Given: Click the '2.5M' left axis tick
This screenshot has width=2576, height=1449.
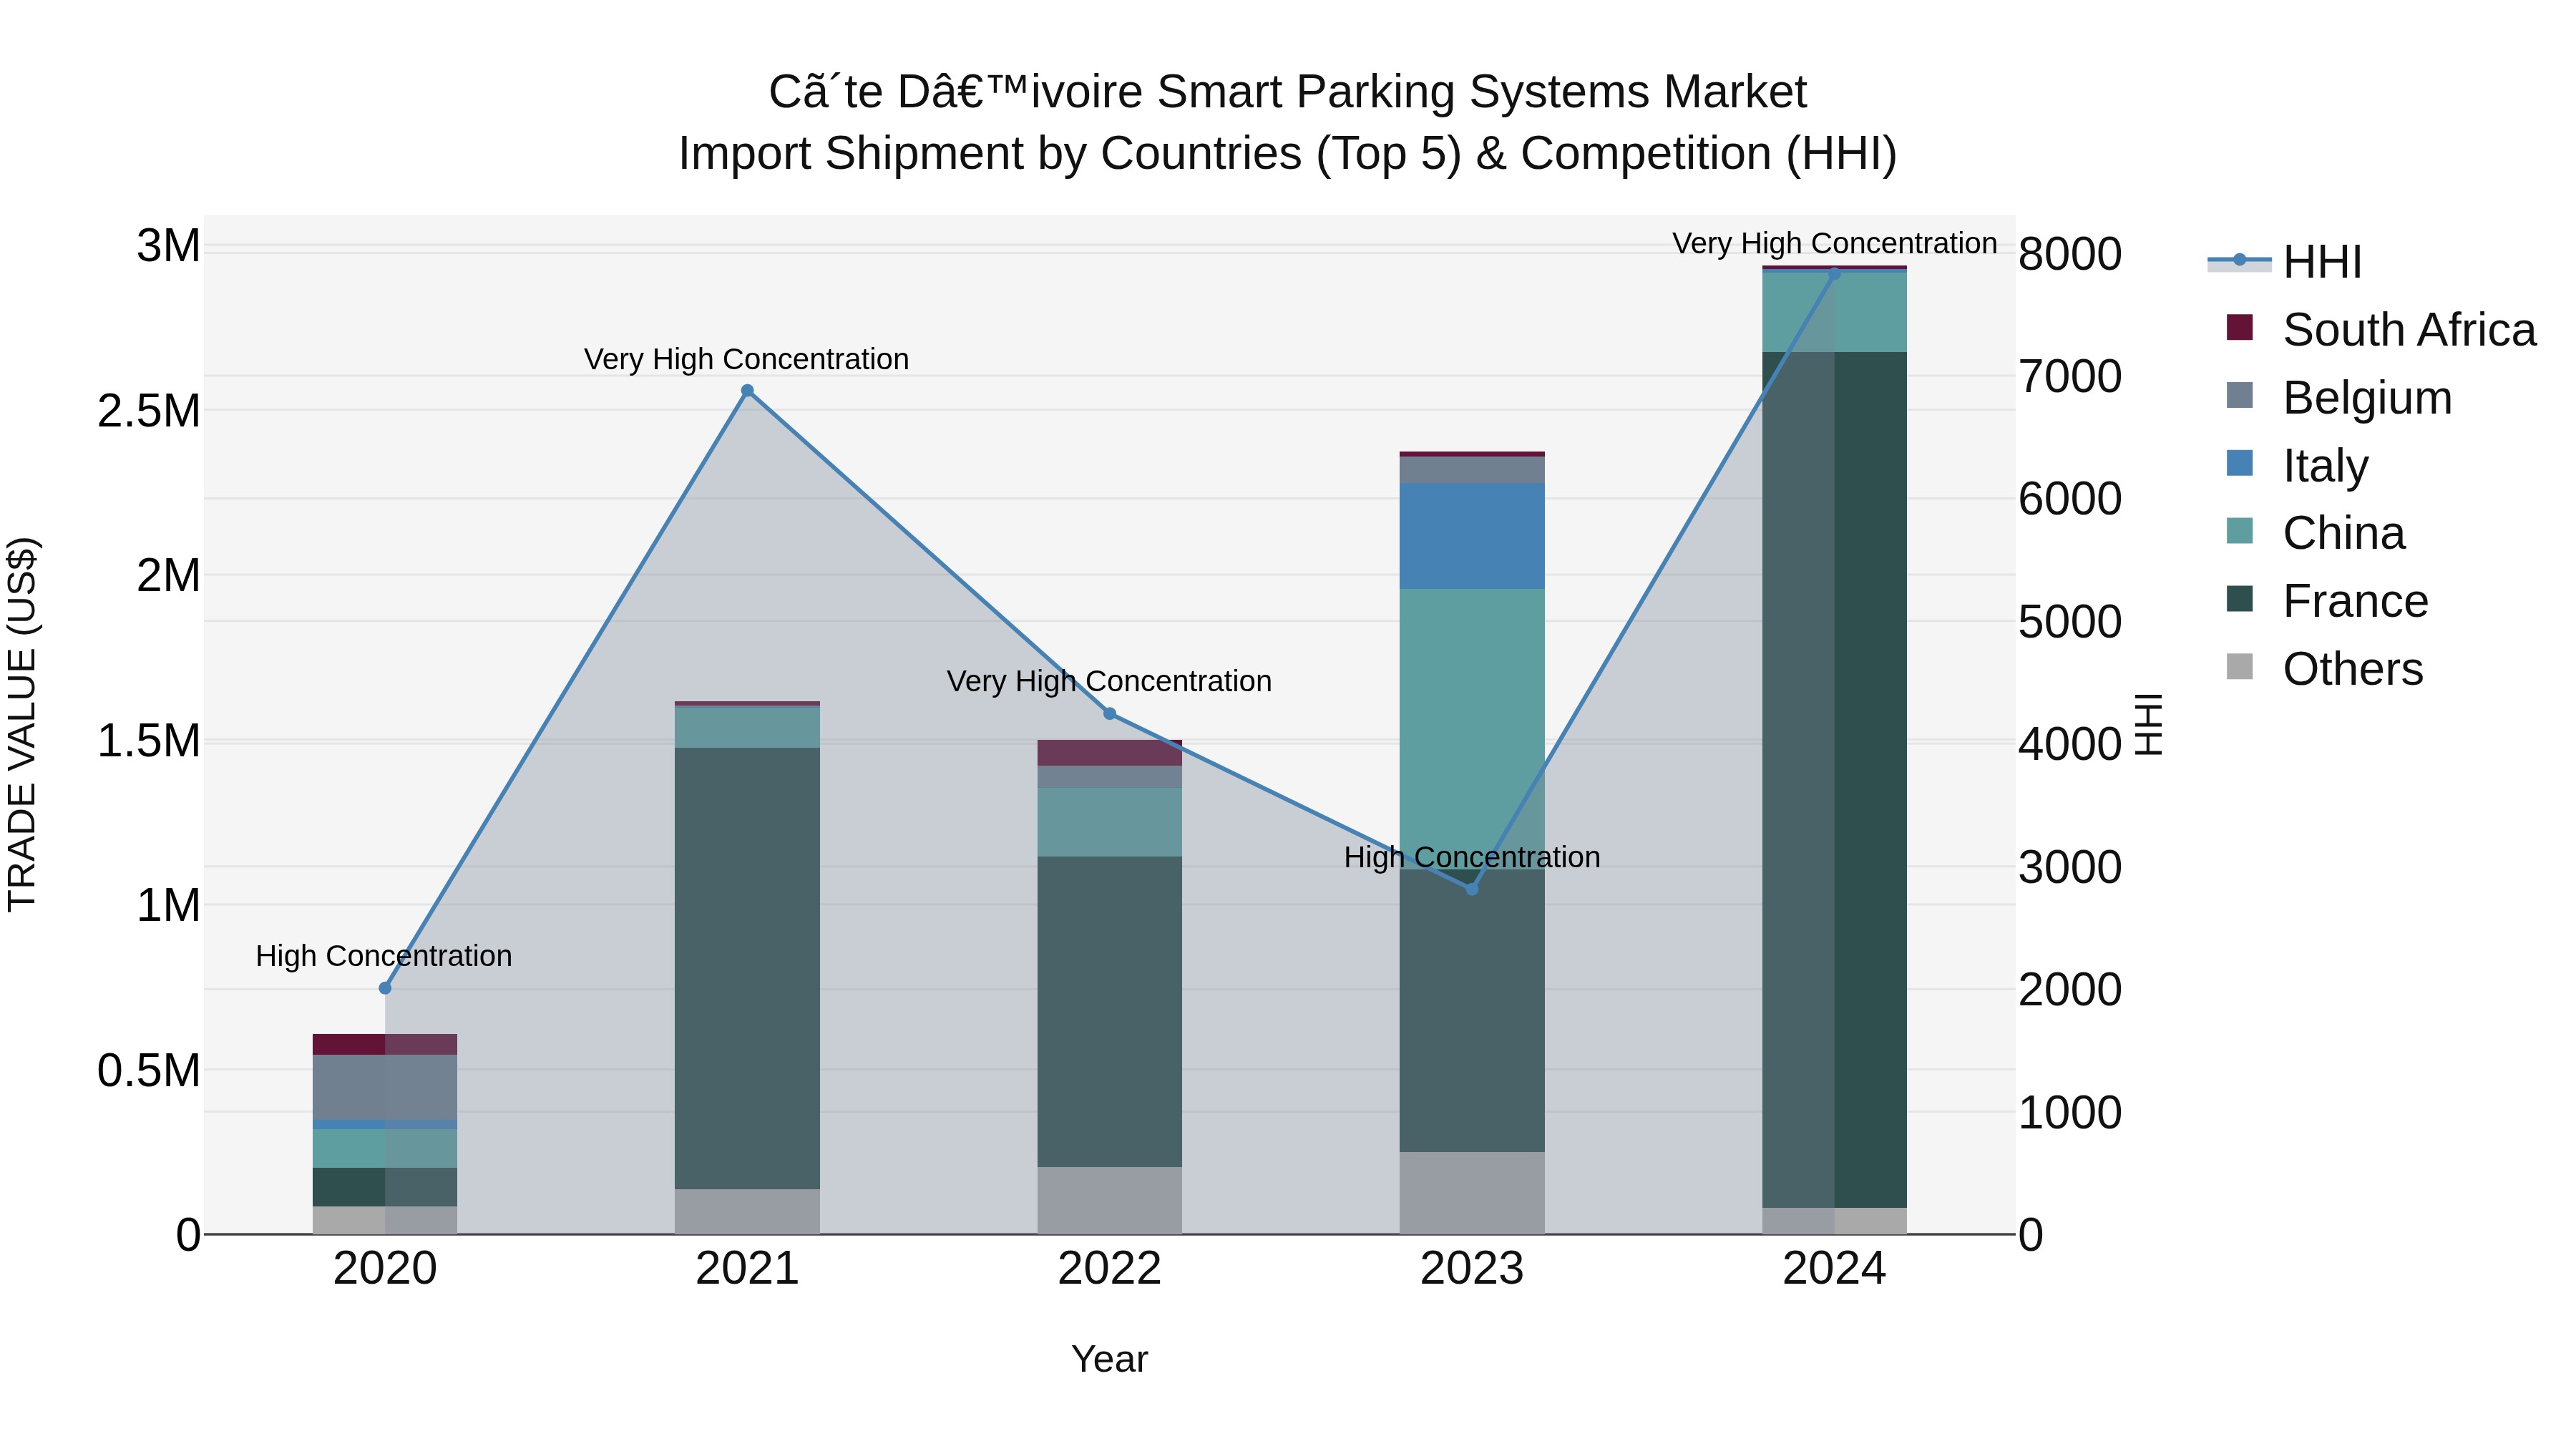Looking at the screenshot, I should (x=149, y=411).
